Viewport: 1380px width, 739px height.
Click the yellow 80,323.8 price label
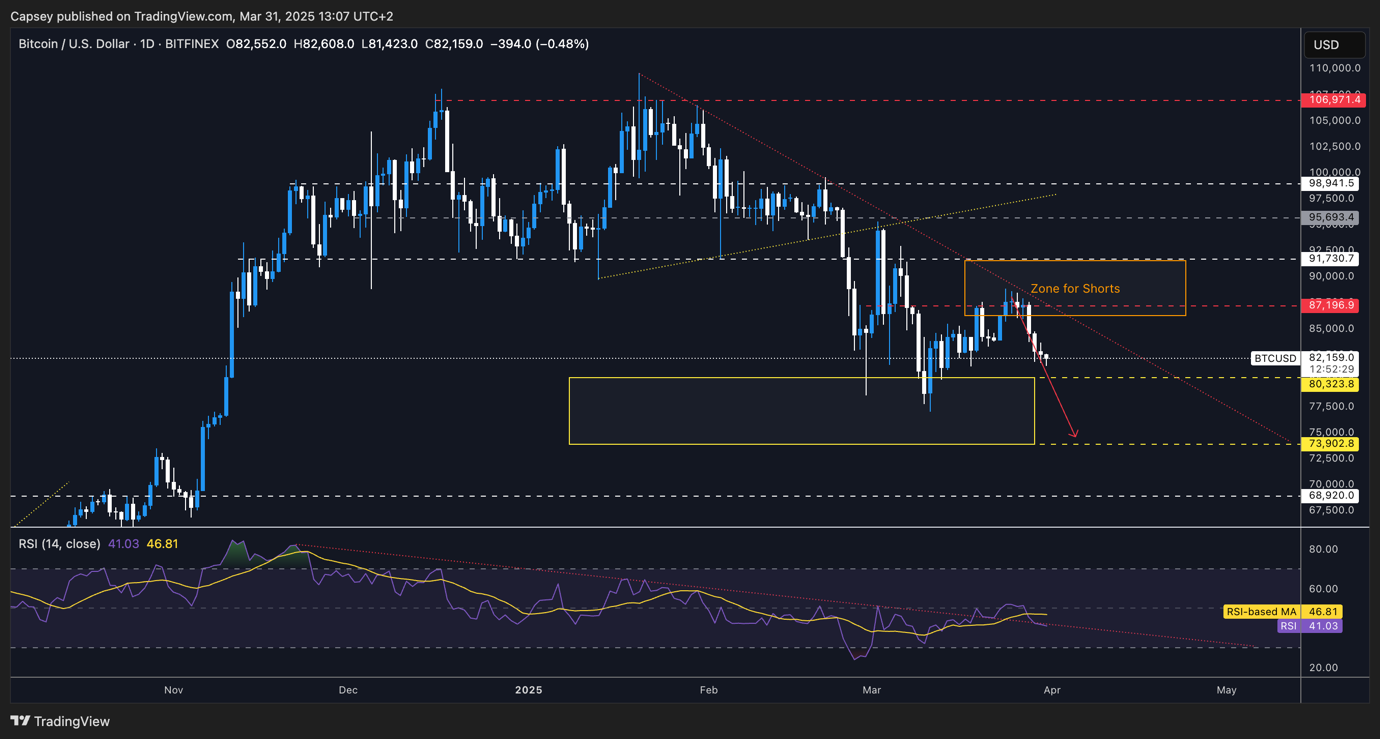[x=1331, y=384]
